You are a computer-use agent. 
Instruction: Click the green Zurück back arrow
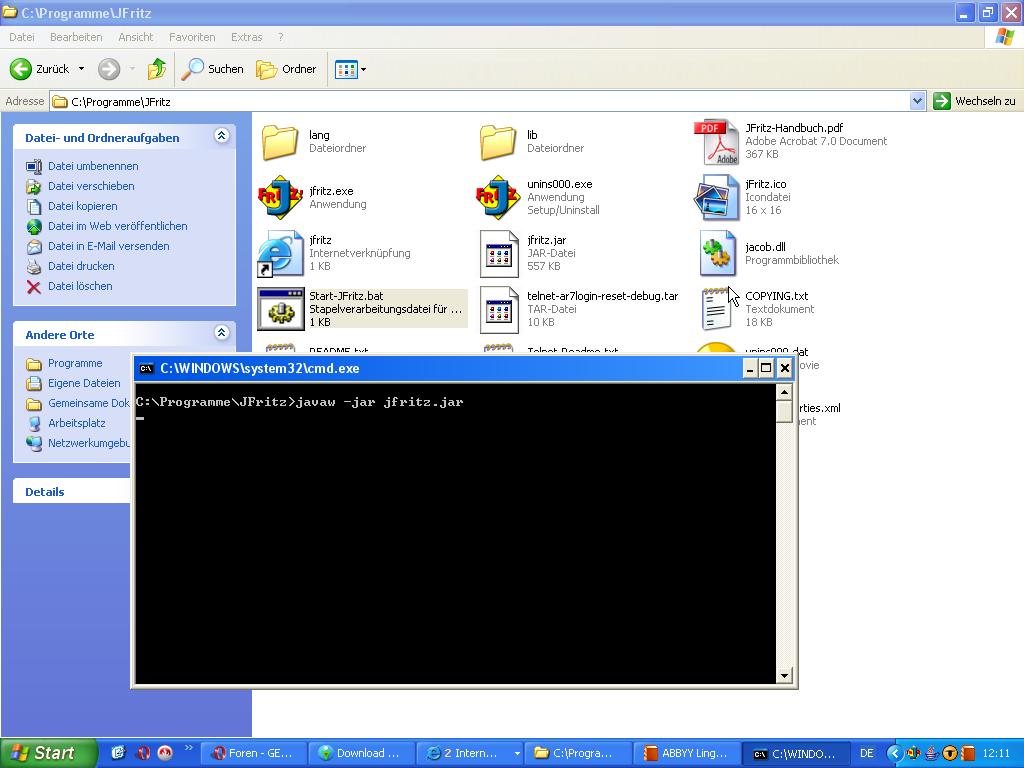pos(20,69)
